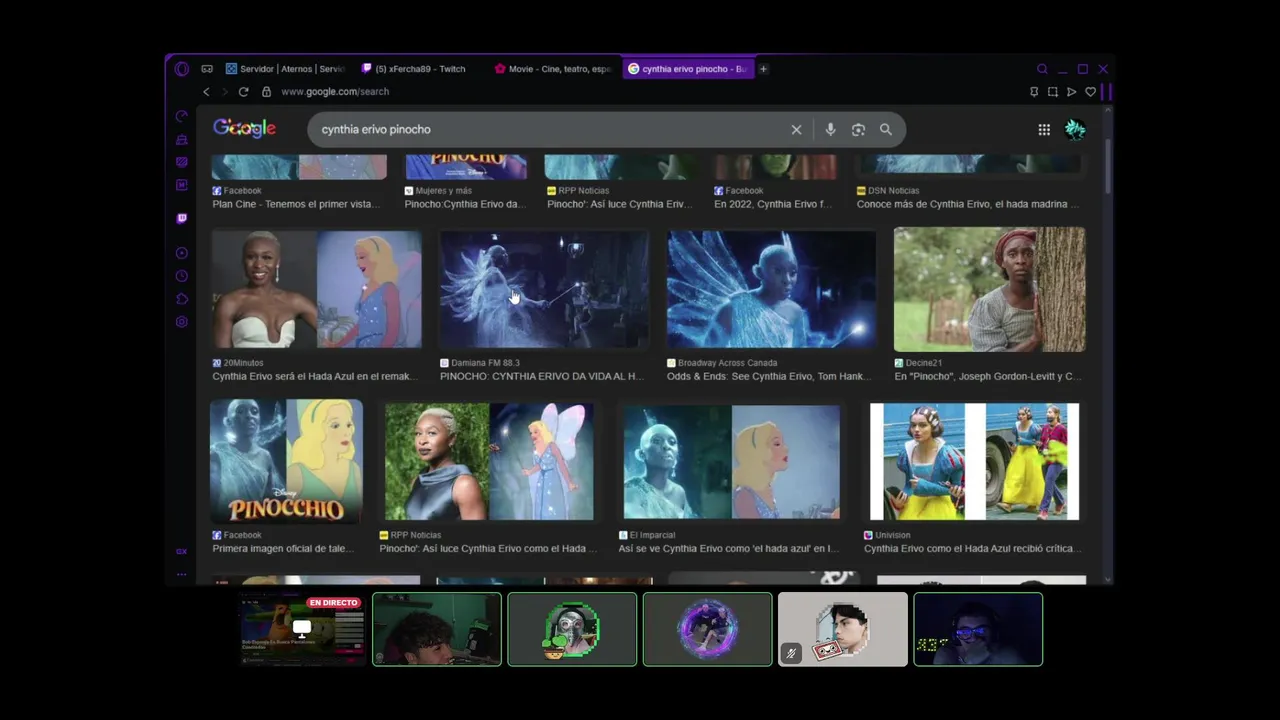Open the Univision Snow White costume image
1280x720 pixels.
pyautogui.click(x=975, y=462)
